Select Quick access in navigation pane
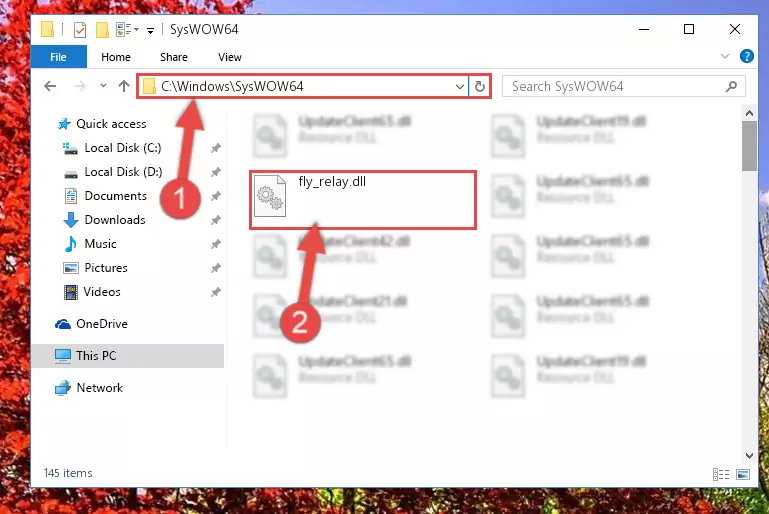Viewport: 769px width, 514px height. [103, 124]
